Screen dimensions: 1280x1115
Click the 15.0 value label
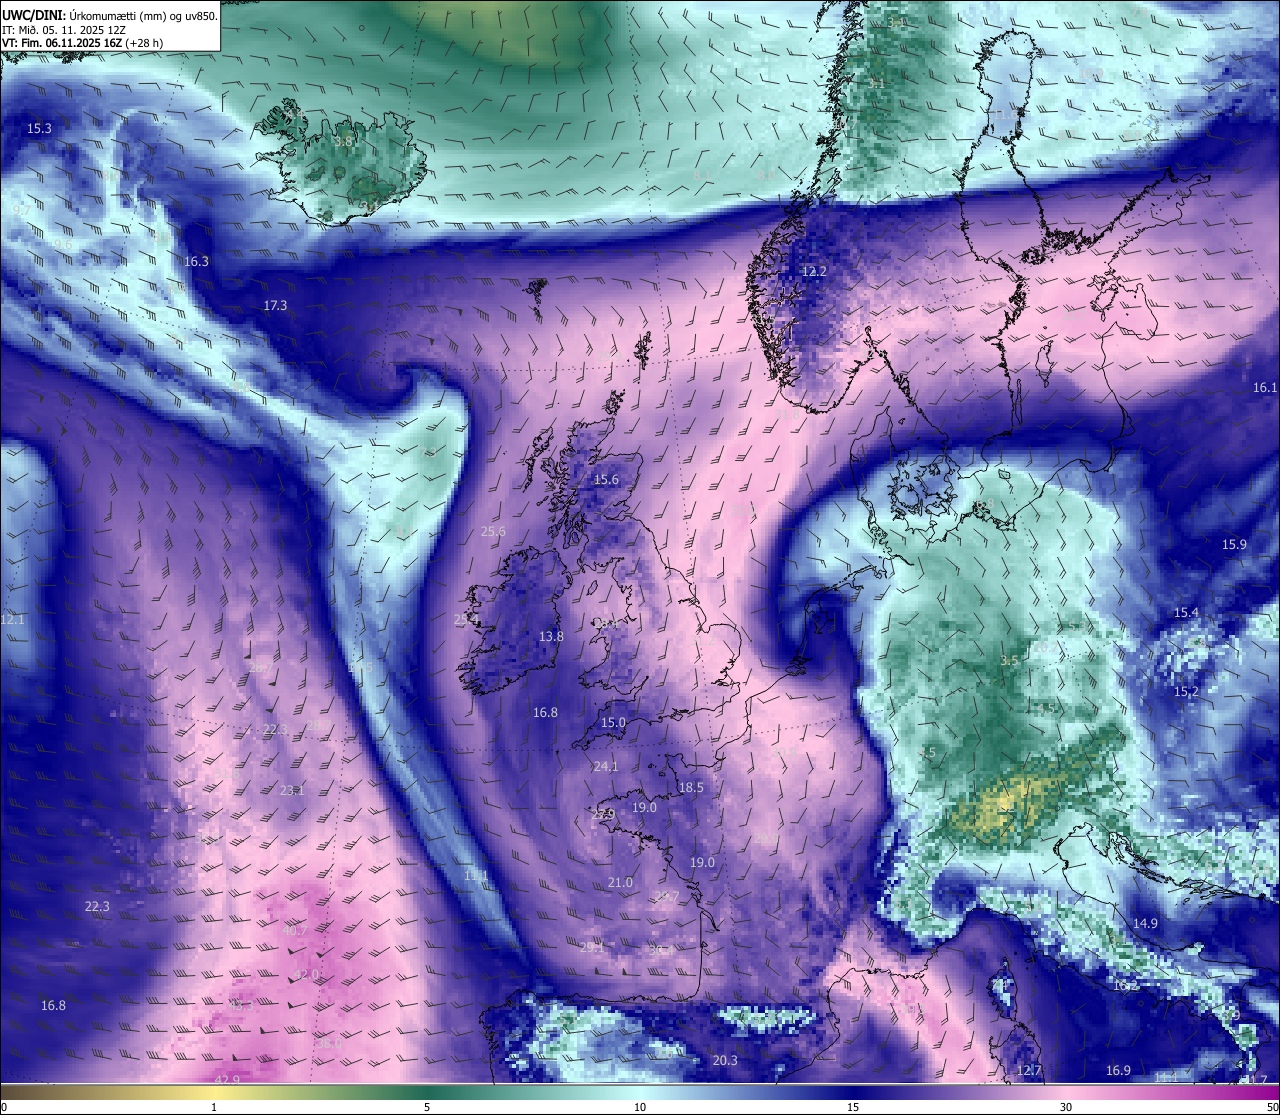613,723
